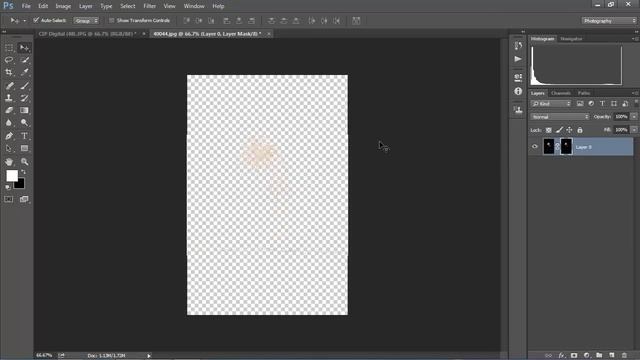Select the Hand tool
640x360 pixels.
tap(9, 162)
